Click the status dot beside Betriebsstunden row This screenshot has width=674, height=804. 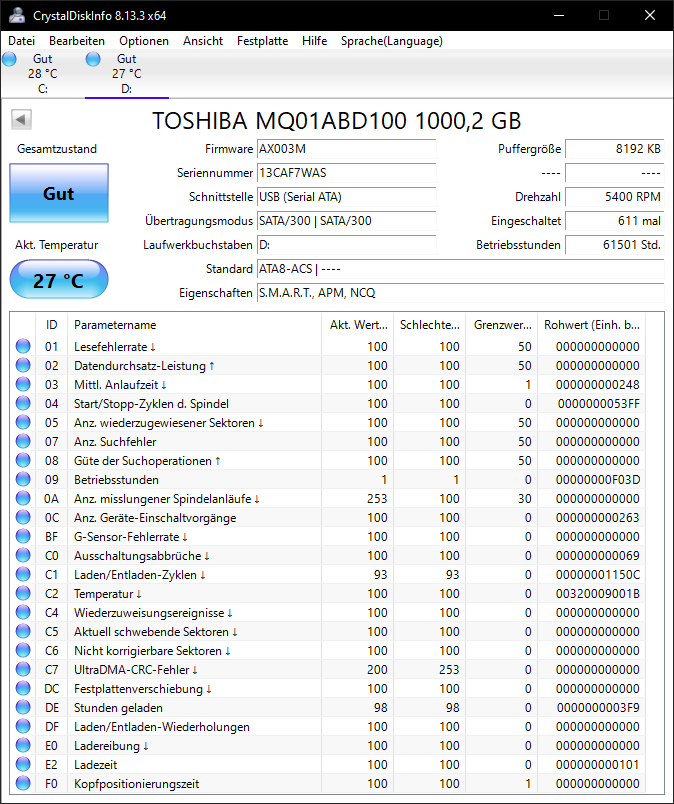click(22, 479)
